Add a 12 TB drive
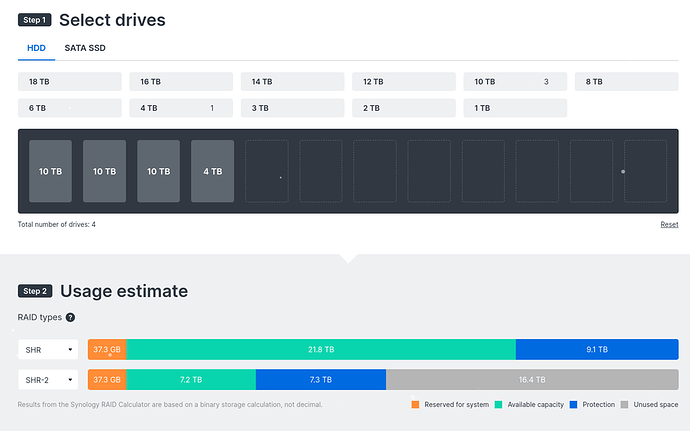Screen dimensions: 690x431 point(404,81)
